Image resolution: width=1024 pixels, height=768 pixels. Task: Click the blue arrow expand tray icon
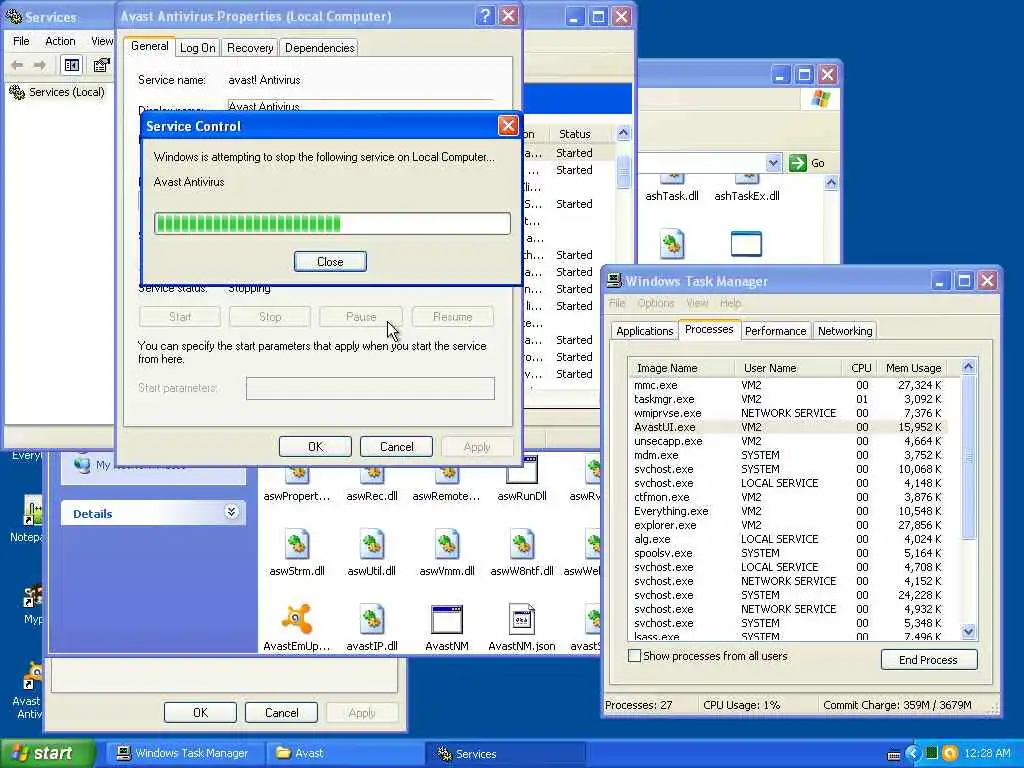point(913,753)
